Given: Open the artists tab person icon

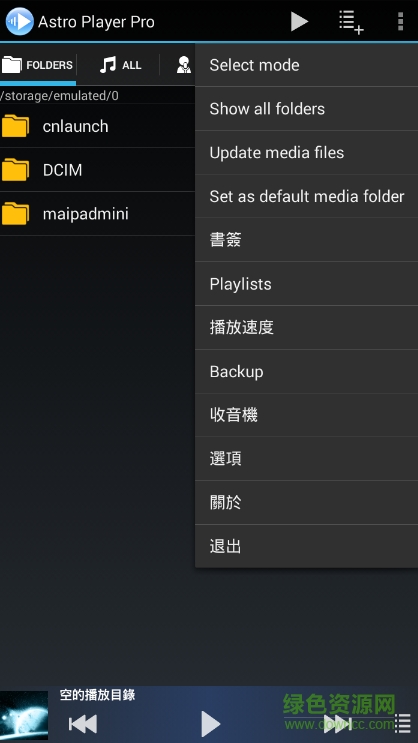Looking at the screenshot, I should click(x=184, y=65).
